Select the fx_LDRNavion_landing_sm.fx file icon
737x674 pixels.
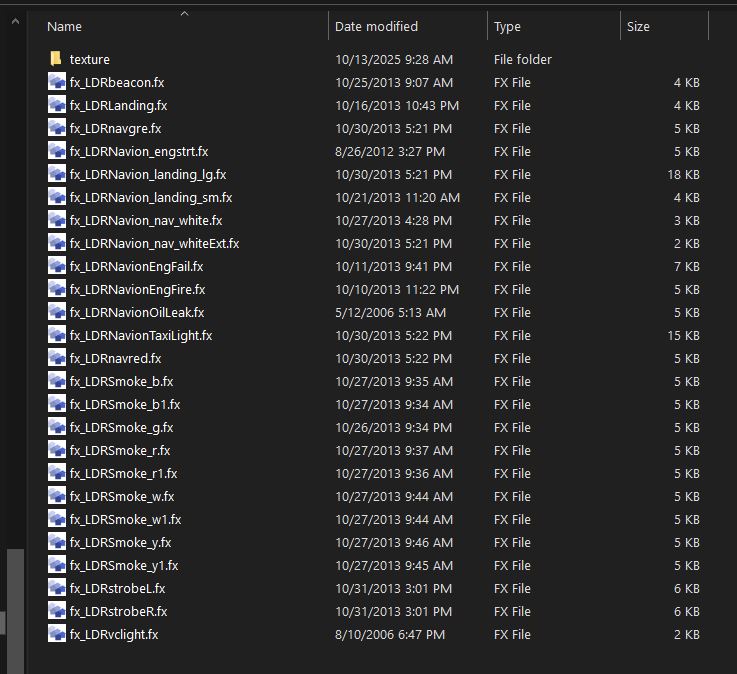click(x=57, y=197)
